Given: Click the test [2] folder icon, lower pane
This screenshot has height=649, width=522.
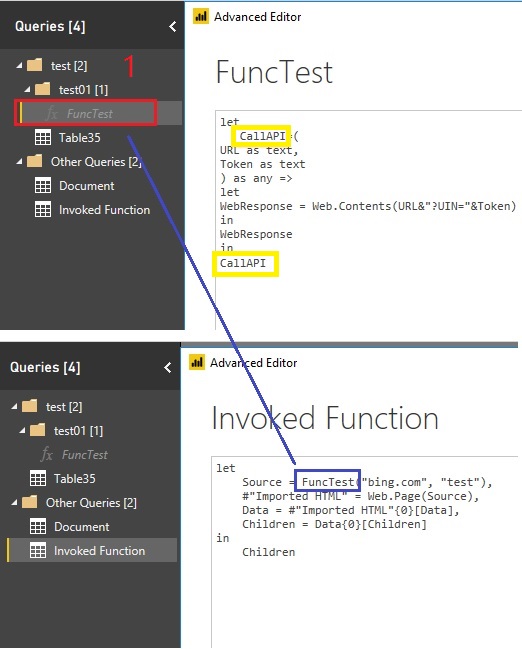Looking at the screenshot, I should tap(30, 406).
